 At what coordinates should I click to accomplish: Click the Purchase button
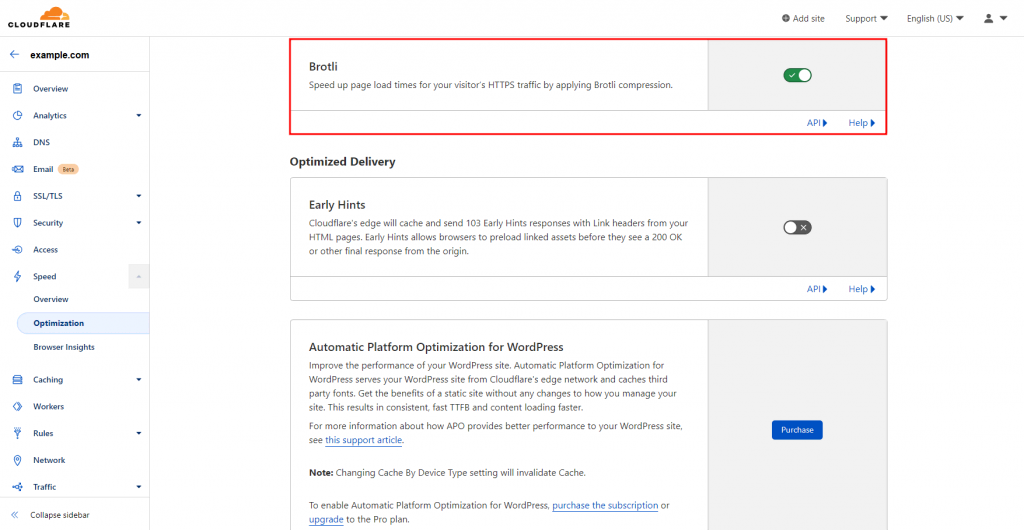point(797,430)
